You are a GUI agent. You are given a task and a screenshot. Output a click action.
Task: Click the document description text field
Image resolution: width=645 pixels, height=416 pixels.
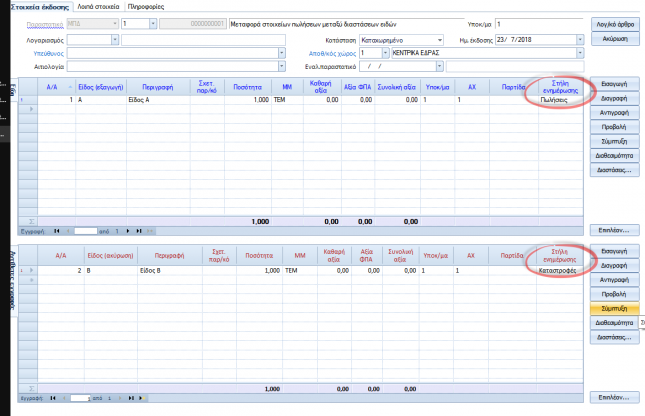[346, 24]
